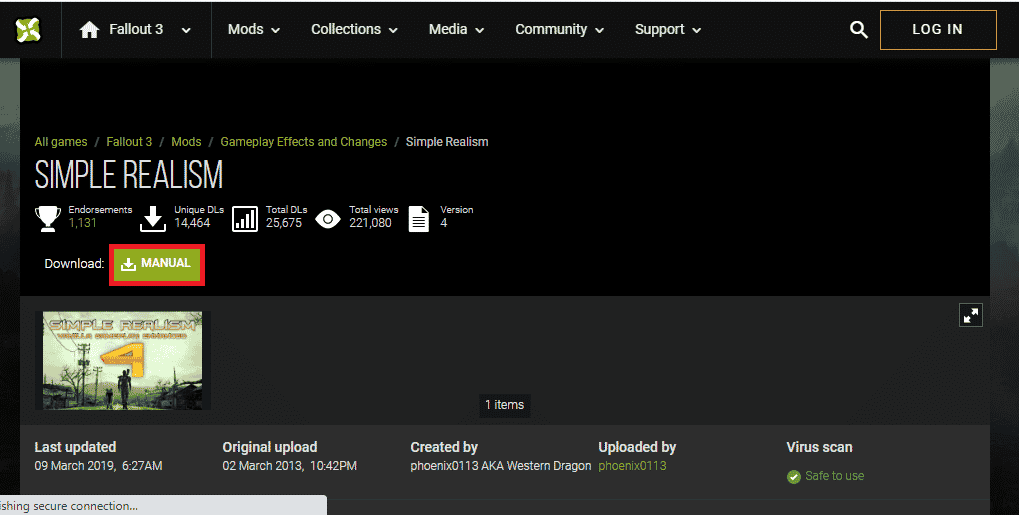Click creator phoenix0113 AKA Western Dragon text
1019x515 pixels.
[501, 466]
